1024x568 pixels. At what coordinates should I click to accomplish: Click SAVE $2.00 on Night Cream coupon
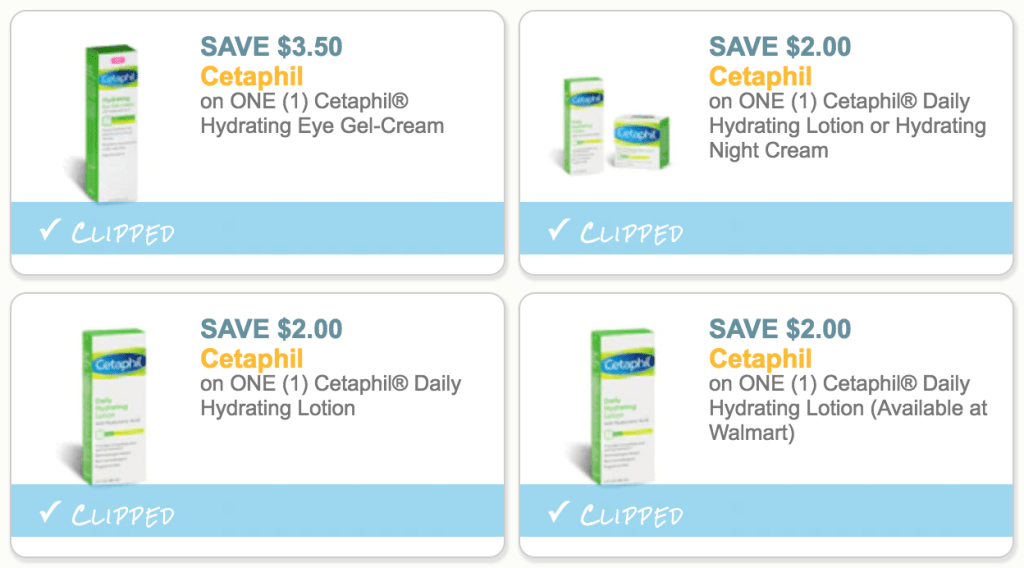coord(780,47)
